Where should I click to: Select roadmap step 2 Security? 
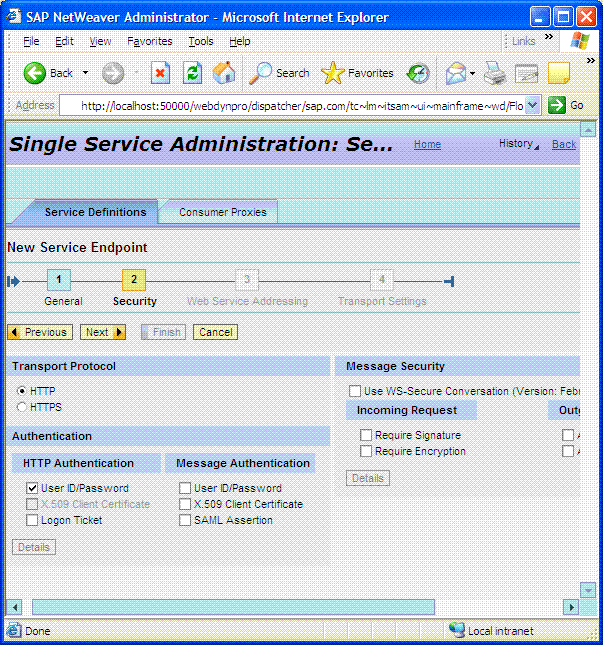pos(134,280)
